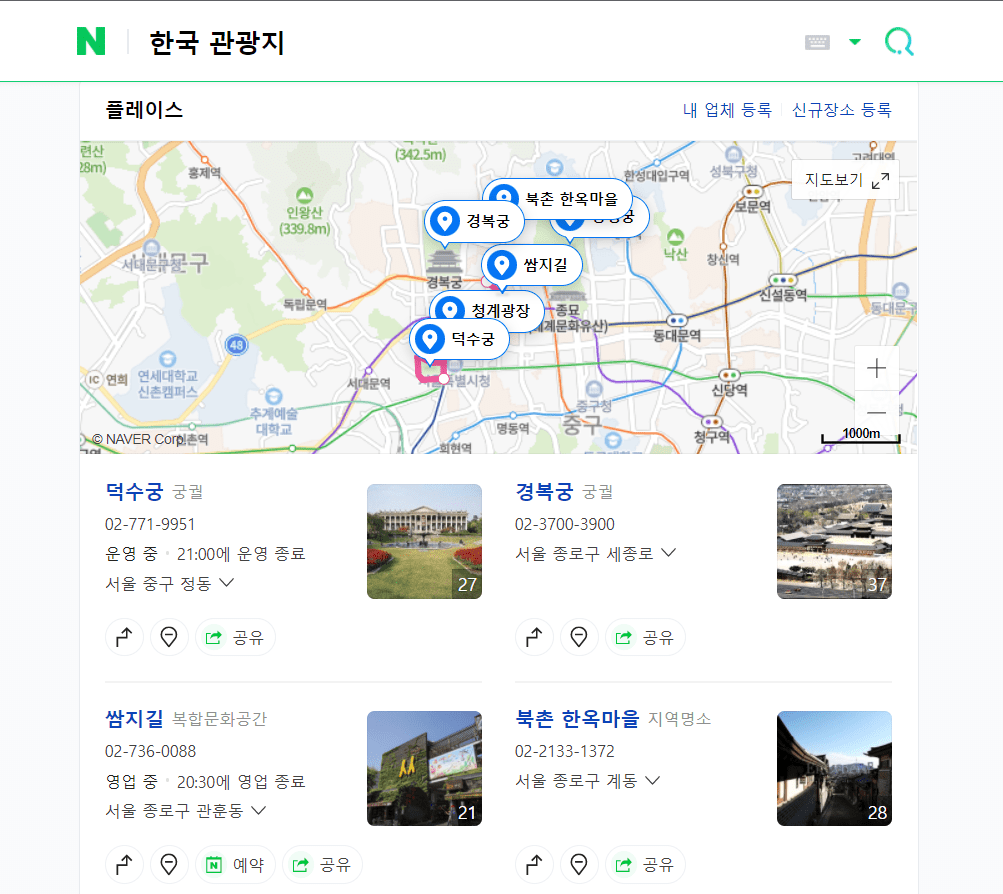Zoom out on the map with minus control
The height and width of the screenshot is (894, 1003).
click(x=876, y=412)
